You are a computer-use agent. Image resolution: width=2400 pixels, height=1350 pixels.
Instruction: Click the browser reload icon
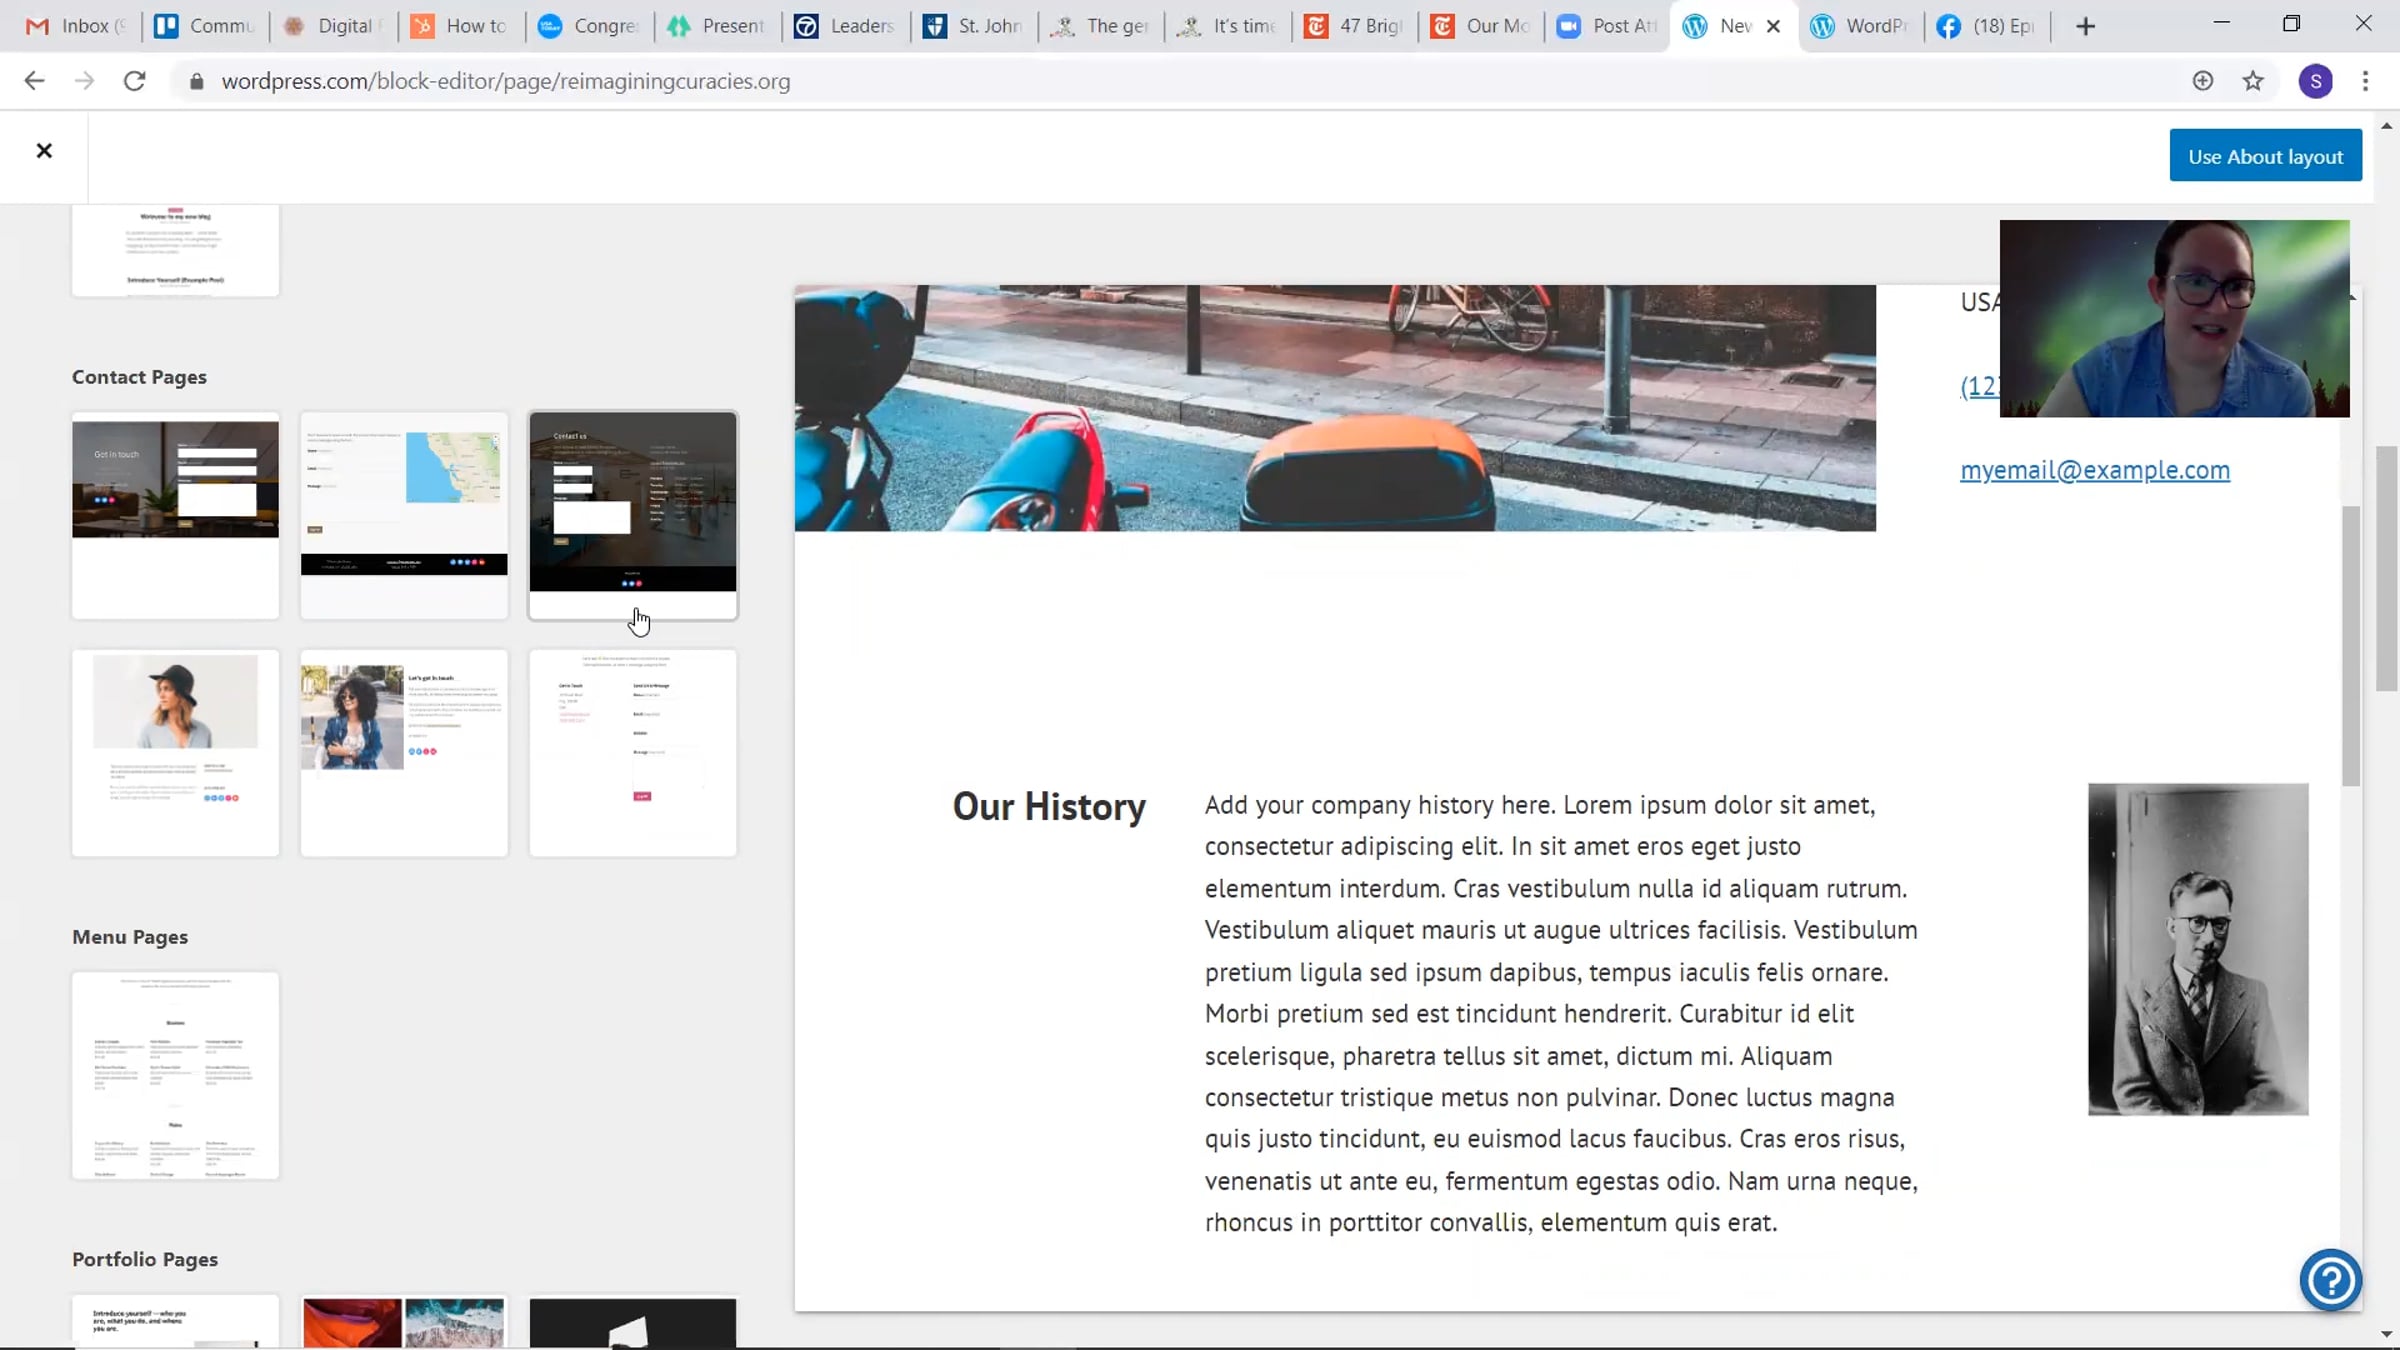click(134, 81)
